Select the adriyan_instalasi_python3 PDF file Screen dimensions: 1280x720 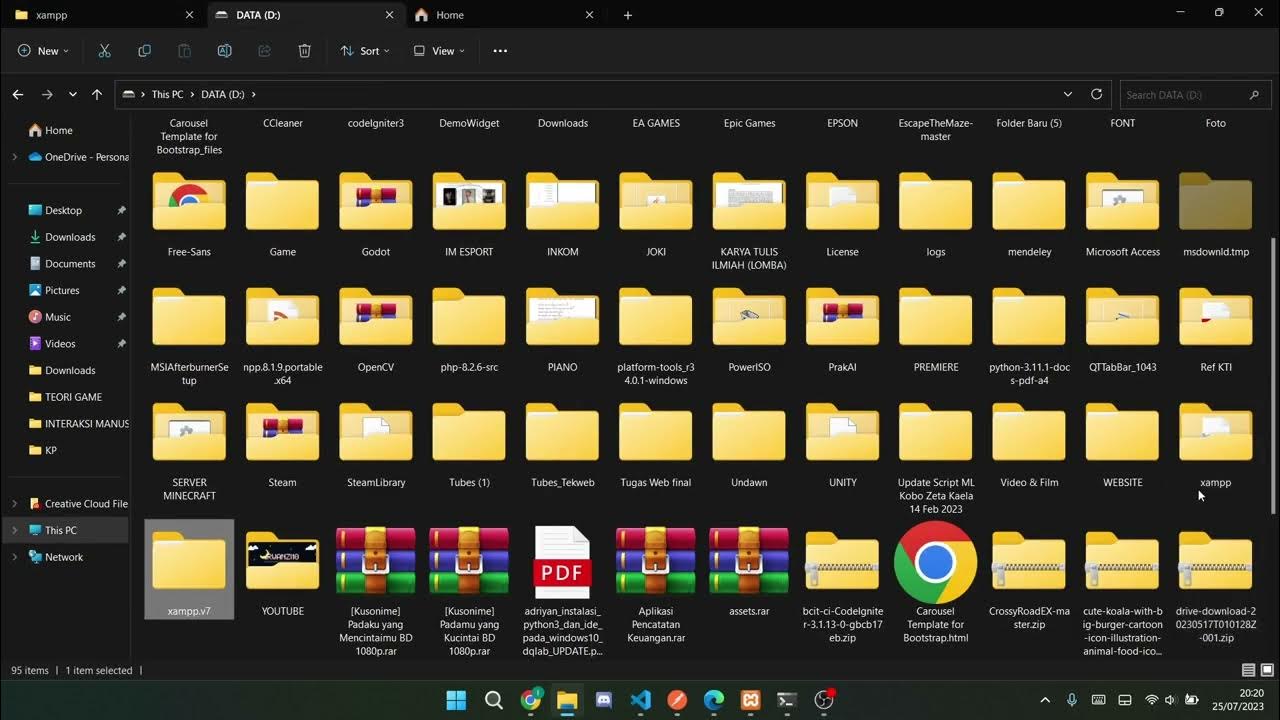click(x=563, y=591)
